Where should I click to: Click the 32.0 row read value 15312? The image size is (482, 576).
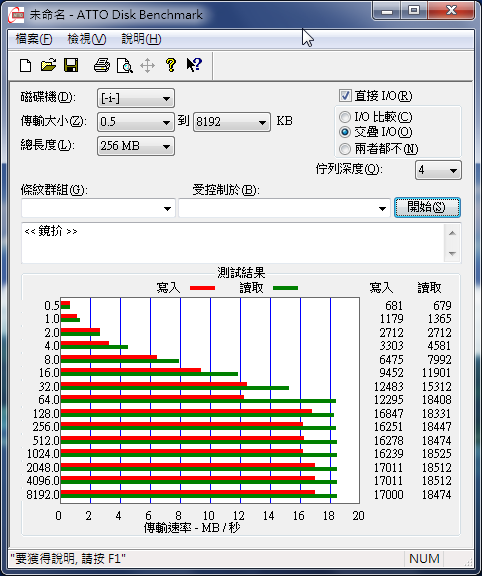pyautogui.click(x=436, y=386)
